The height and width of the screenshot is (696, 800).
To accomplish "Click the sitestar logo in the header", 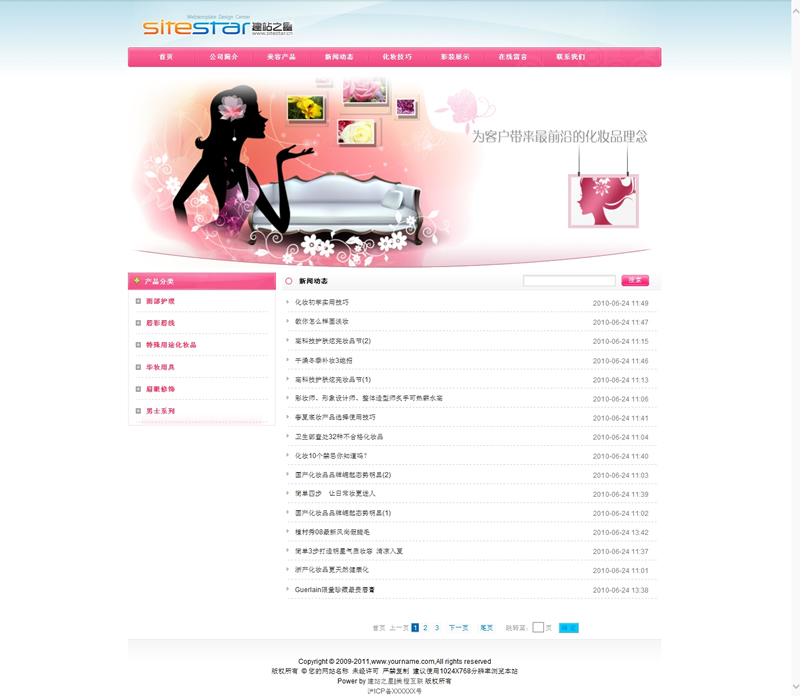I will 218,26.
